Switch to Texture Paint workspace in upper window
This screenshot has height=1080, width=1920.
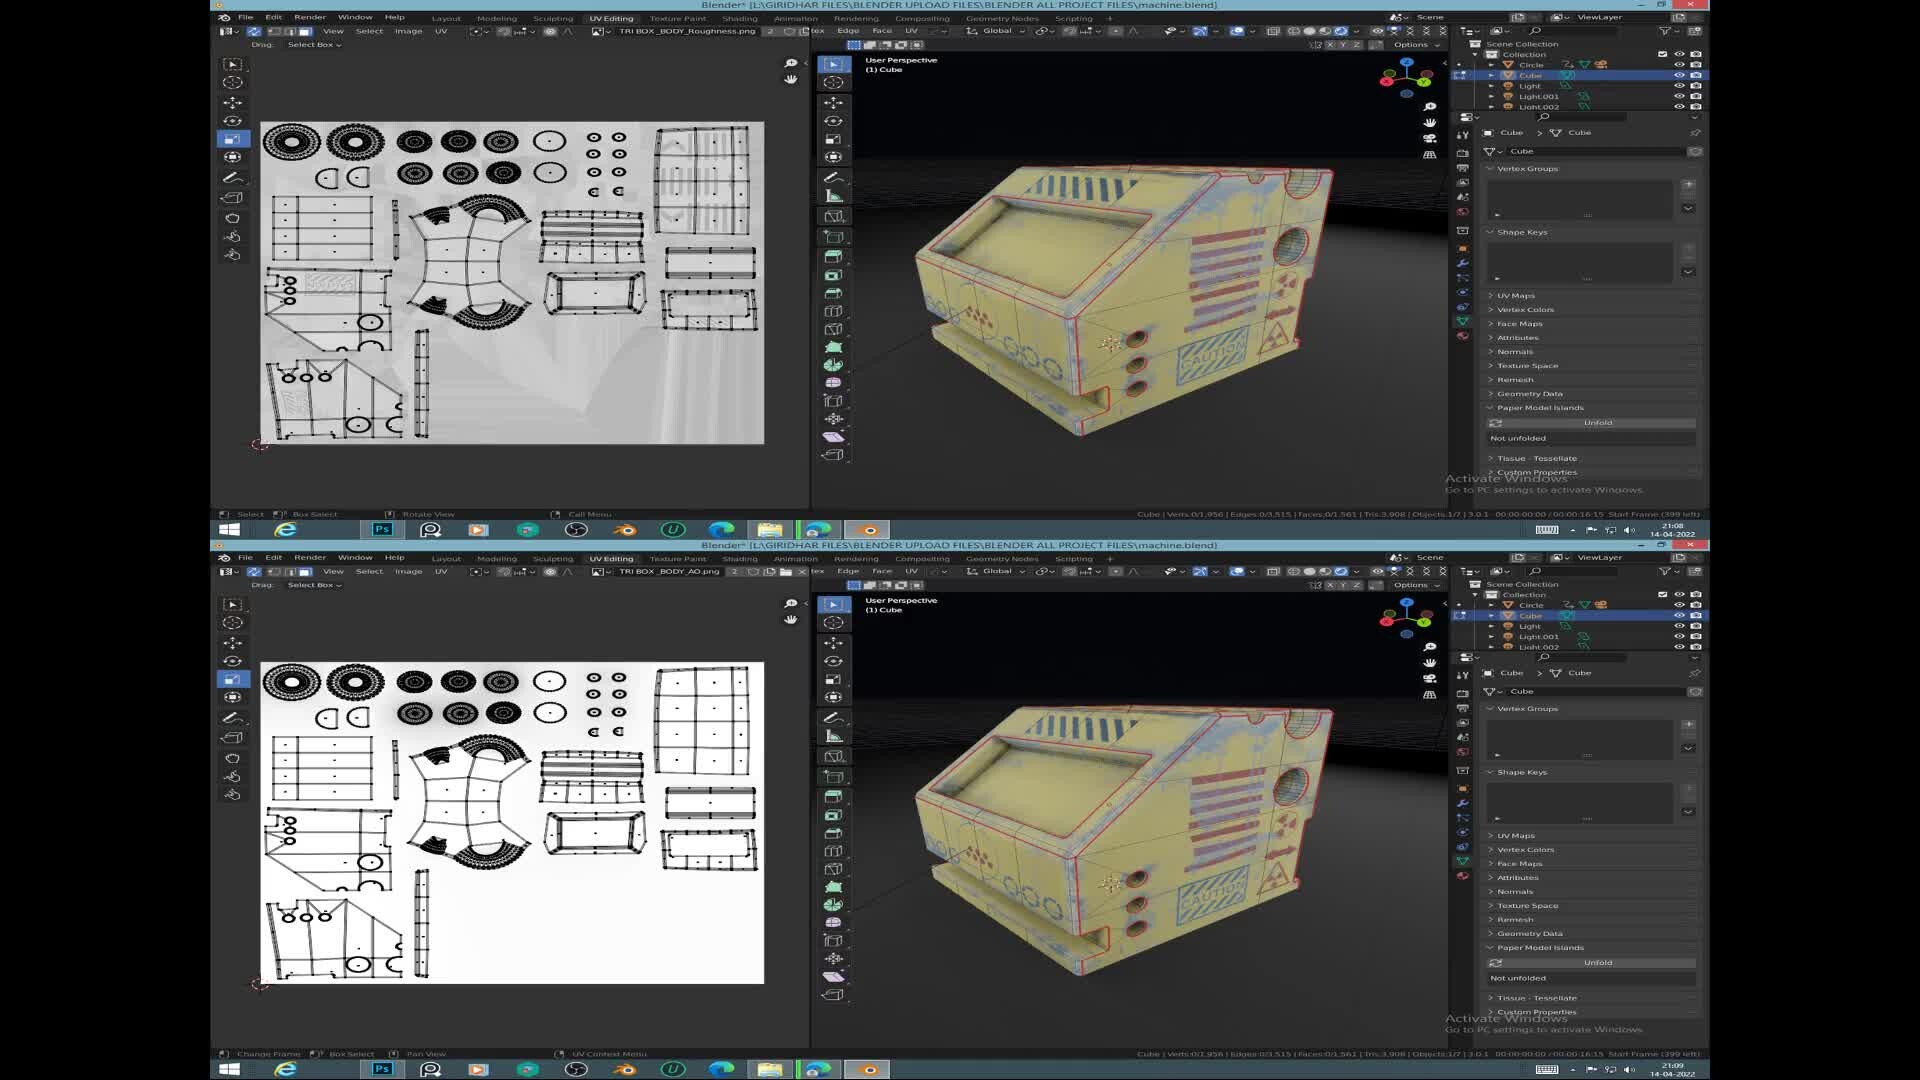[x=677, y=18]
